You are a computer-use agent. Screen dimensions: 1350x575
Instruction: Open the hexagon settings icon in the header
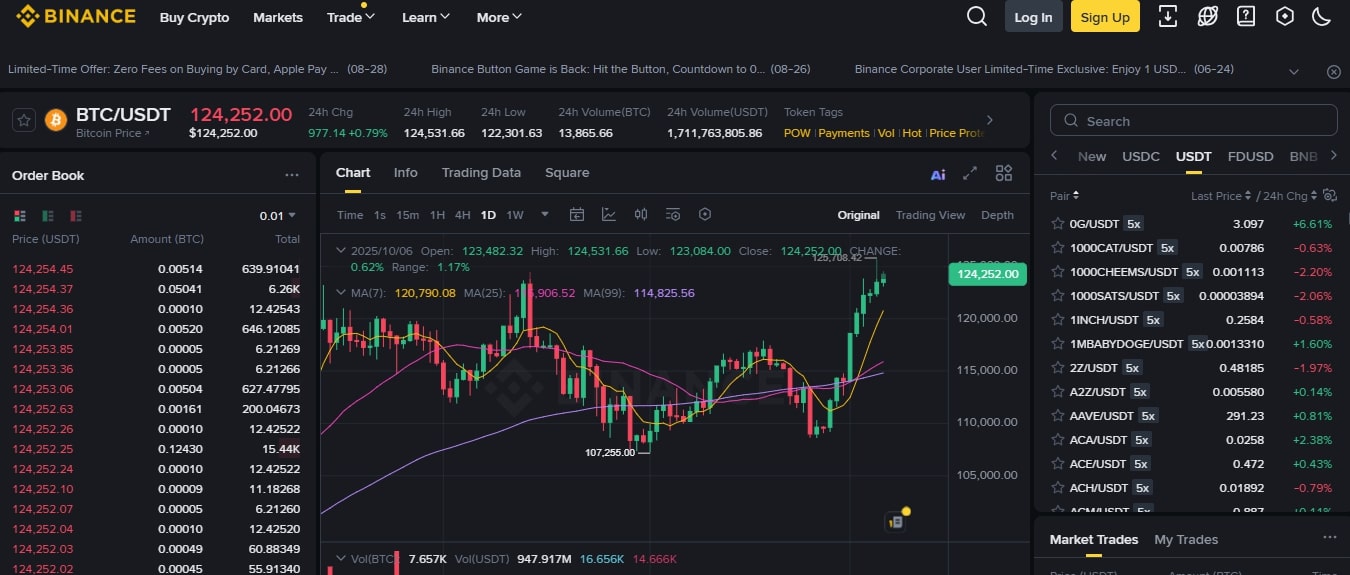[1285, 16]
